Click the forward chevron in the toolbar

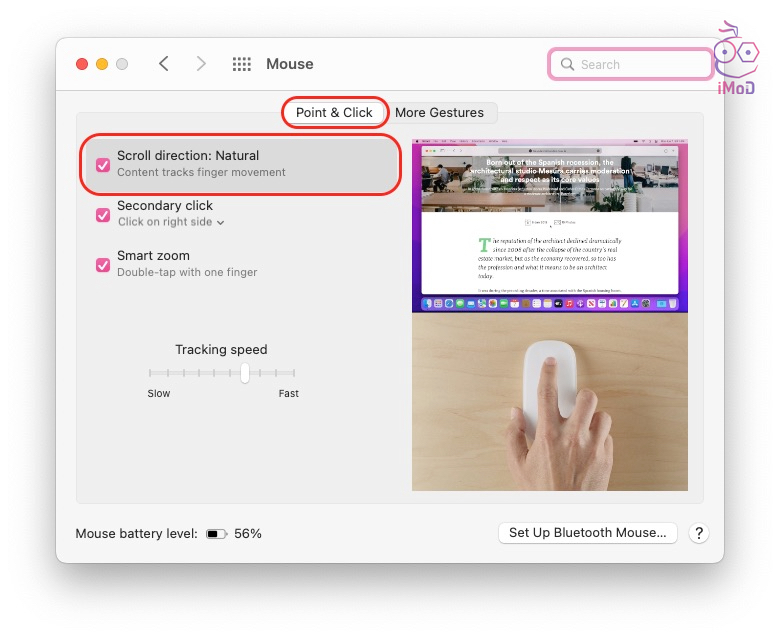[x=201, y=64]
